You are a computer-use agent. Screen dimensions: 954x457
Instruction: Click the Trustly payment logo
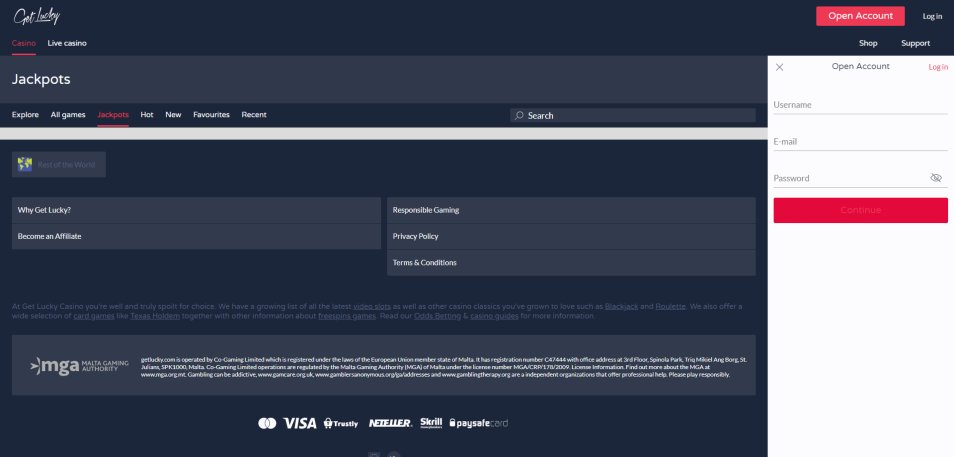pyautogui.click(x=341, y=423)
